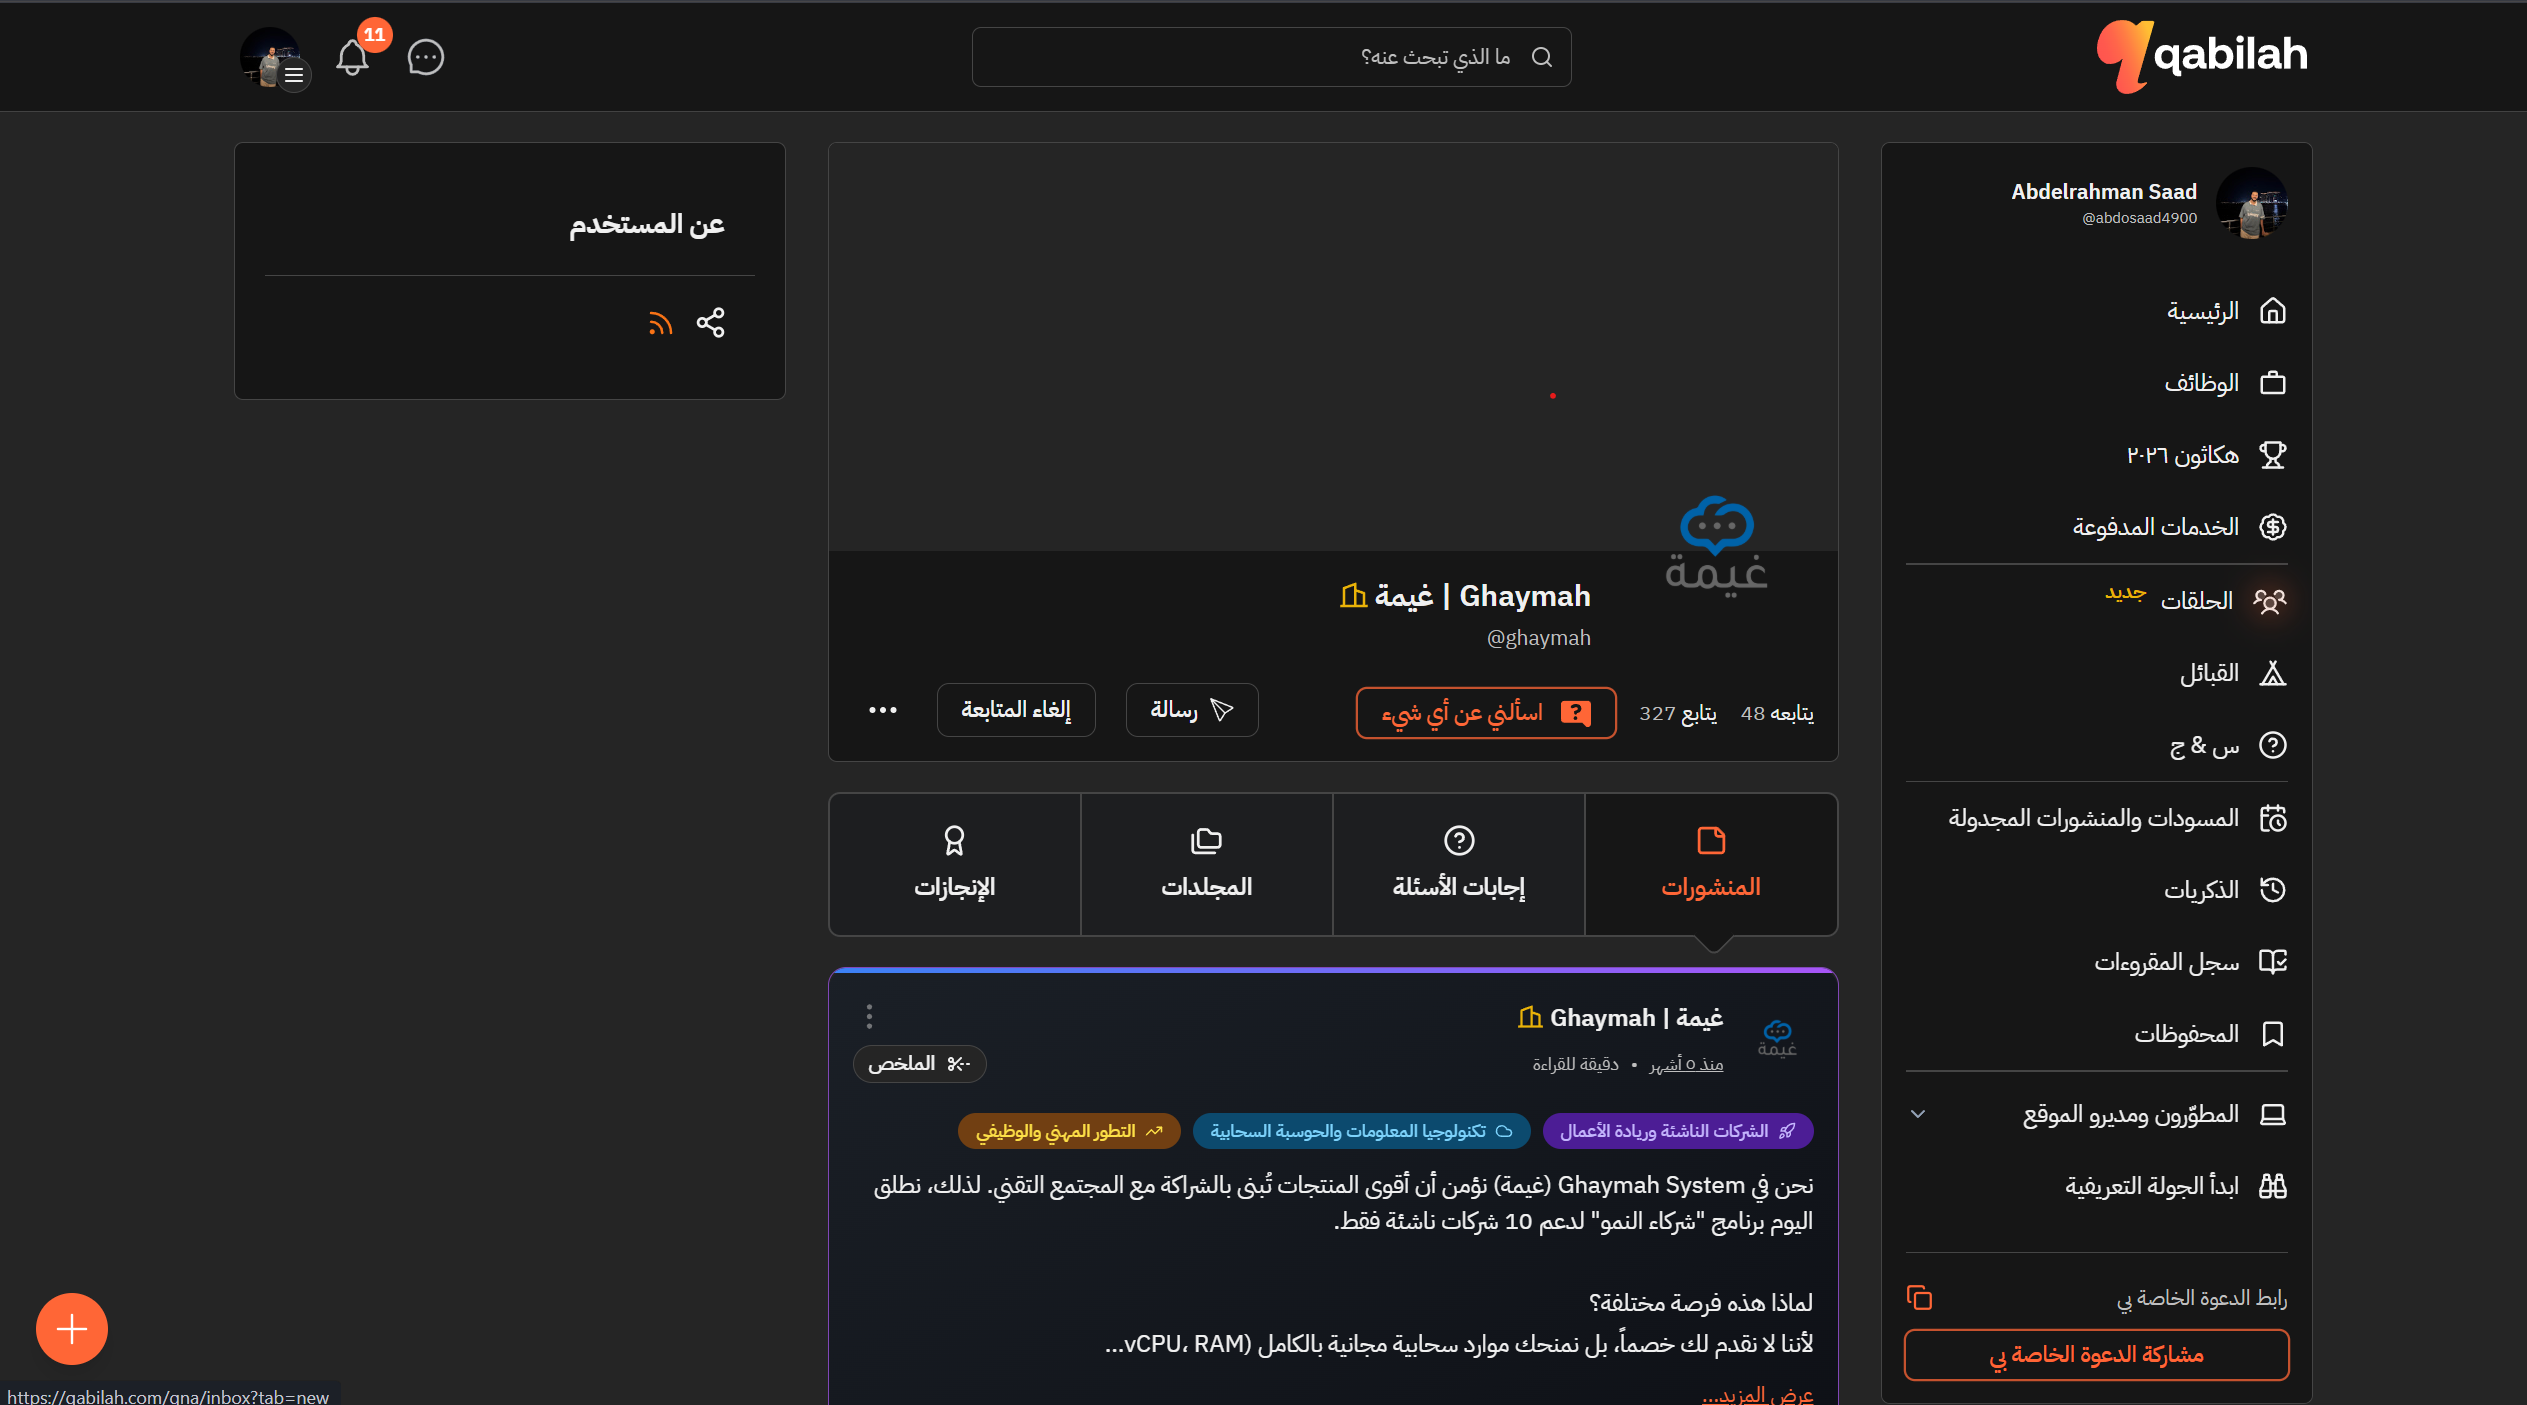2527x1405 pixels.
Task: Click the @ghaymah handle text
Action: click(1538, 638)
